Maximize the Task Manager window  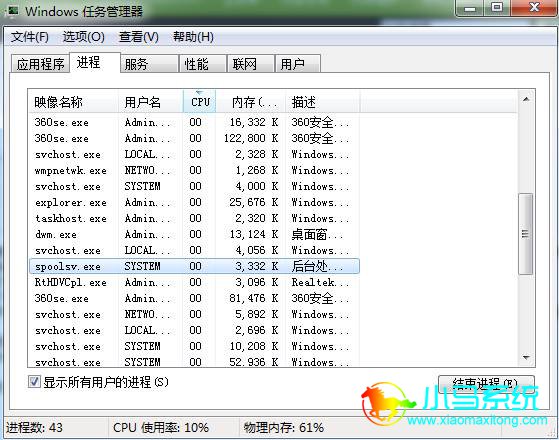point(497,8)
